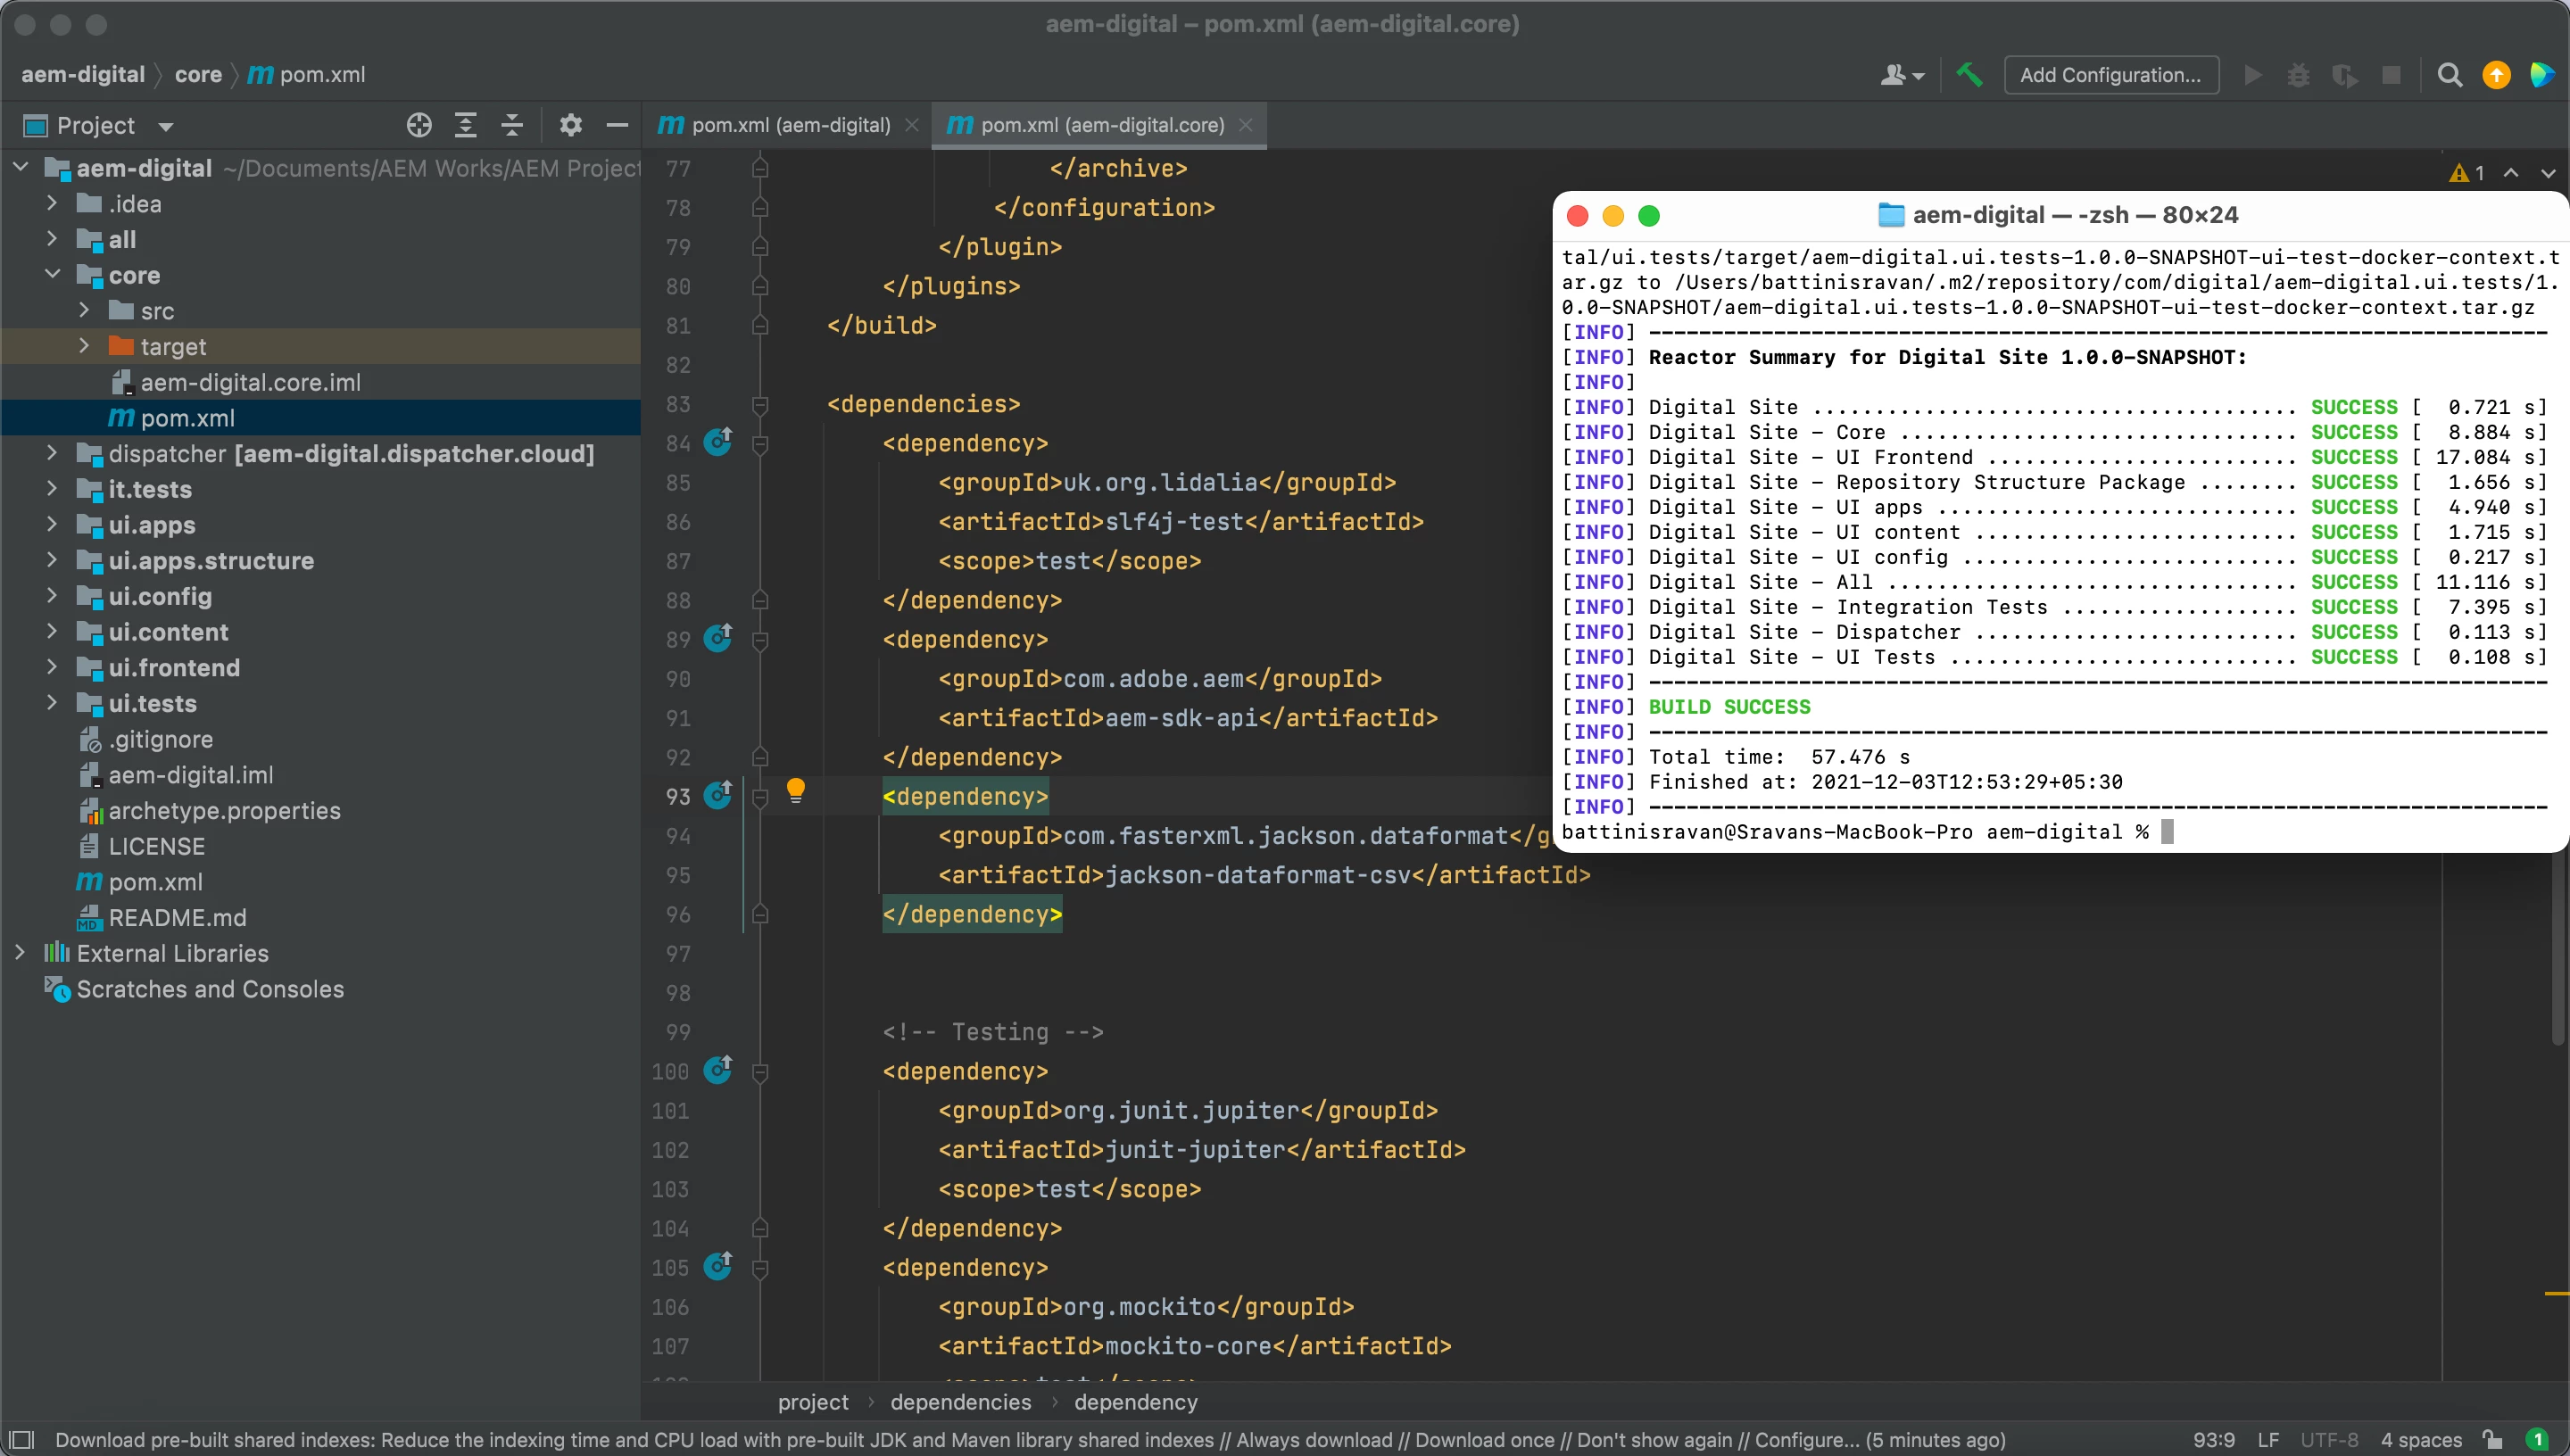Expand the ui.frontend folder
Viewport: 2570px width, 1456px height.
click(52, 667)
